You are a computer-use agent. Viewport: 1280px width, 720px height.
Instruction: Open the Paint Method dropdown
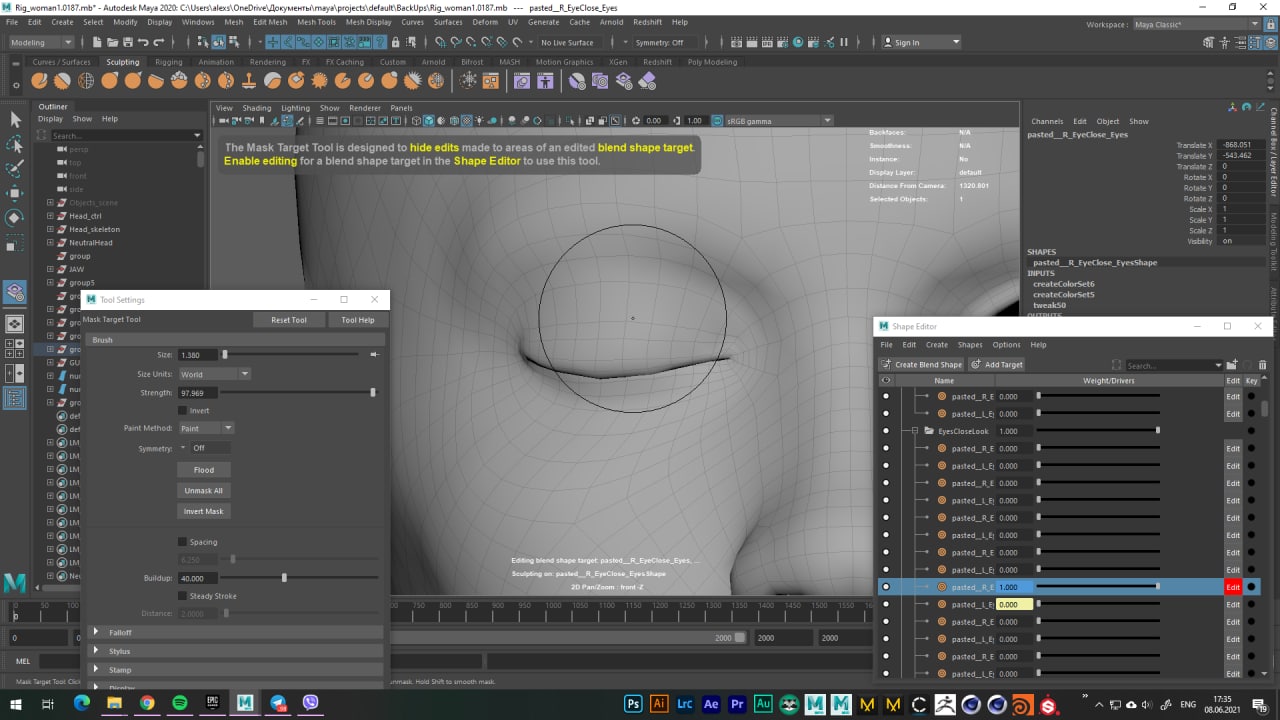click(206, 428)
